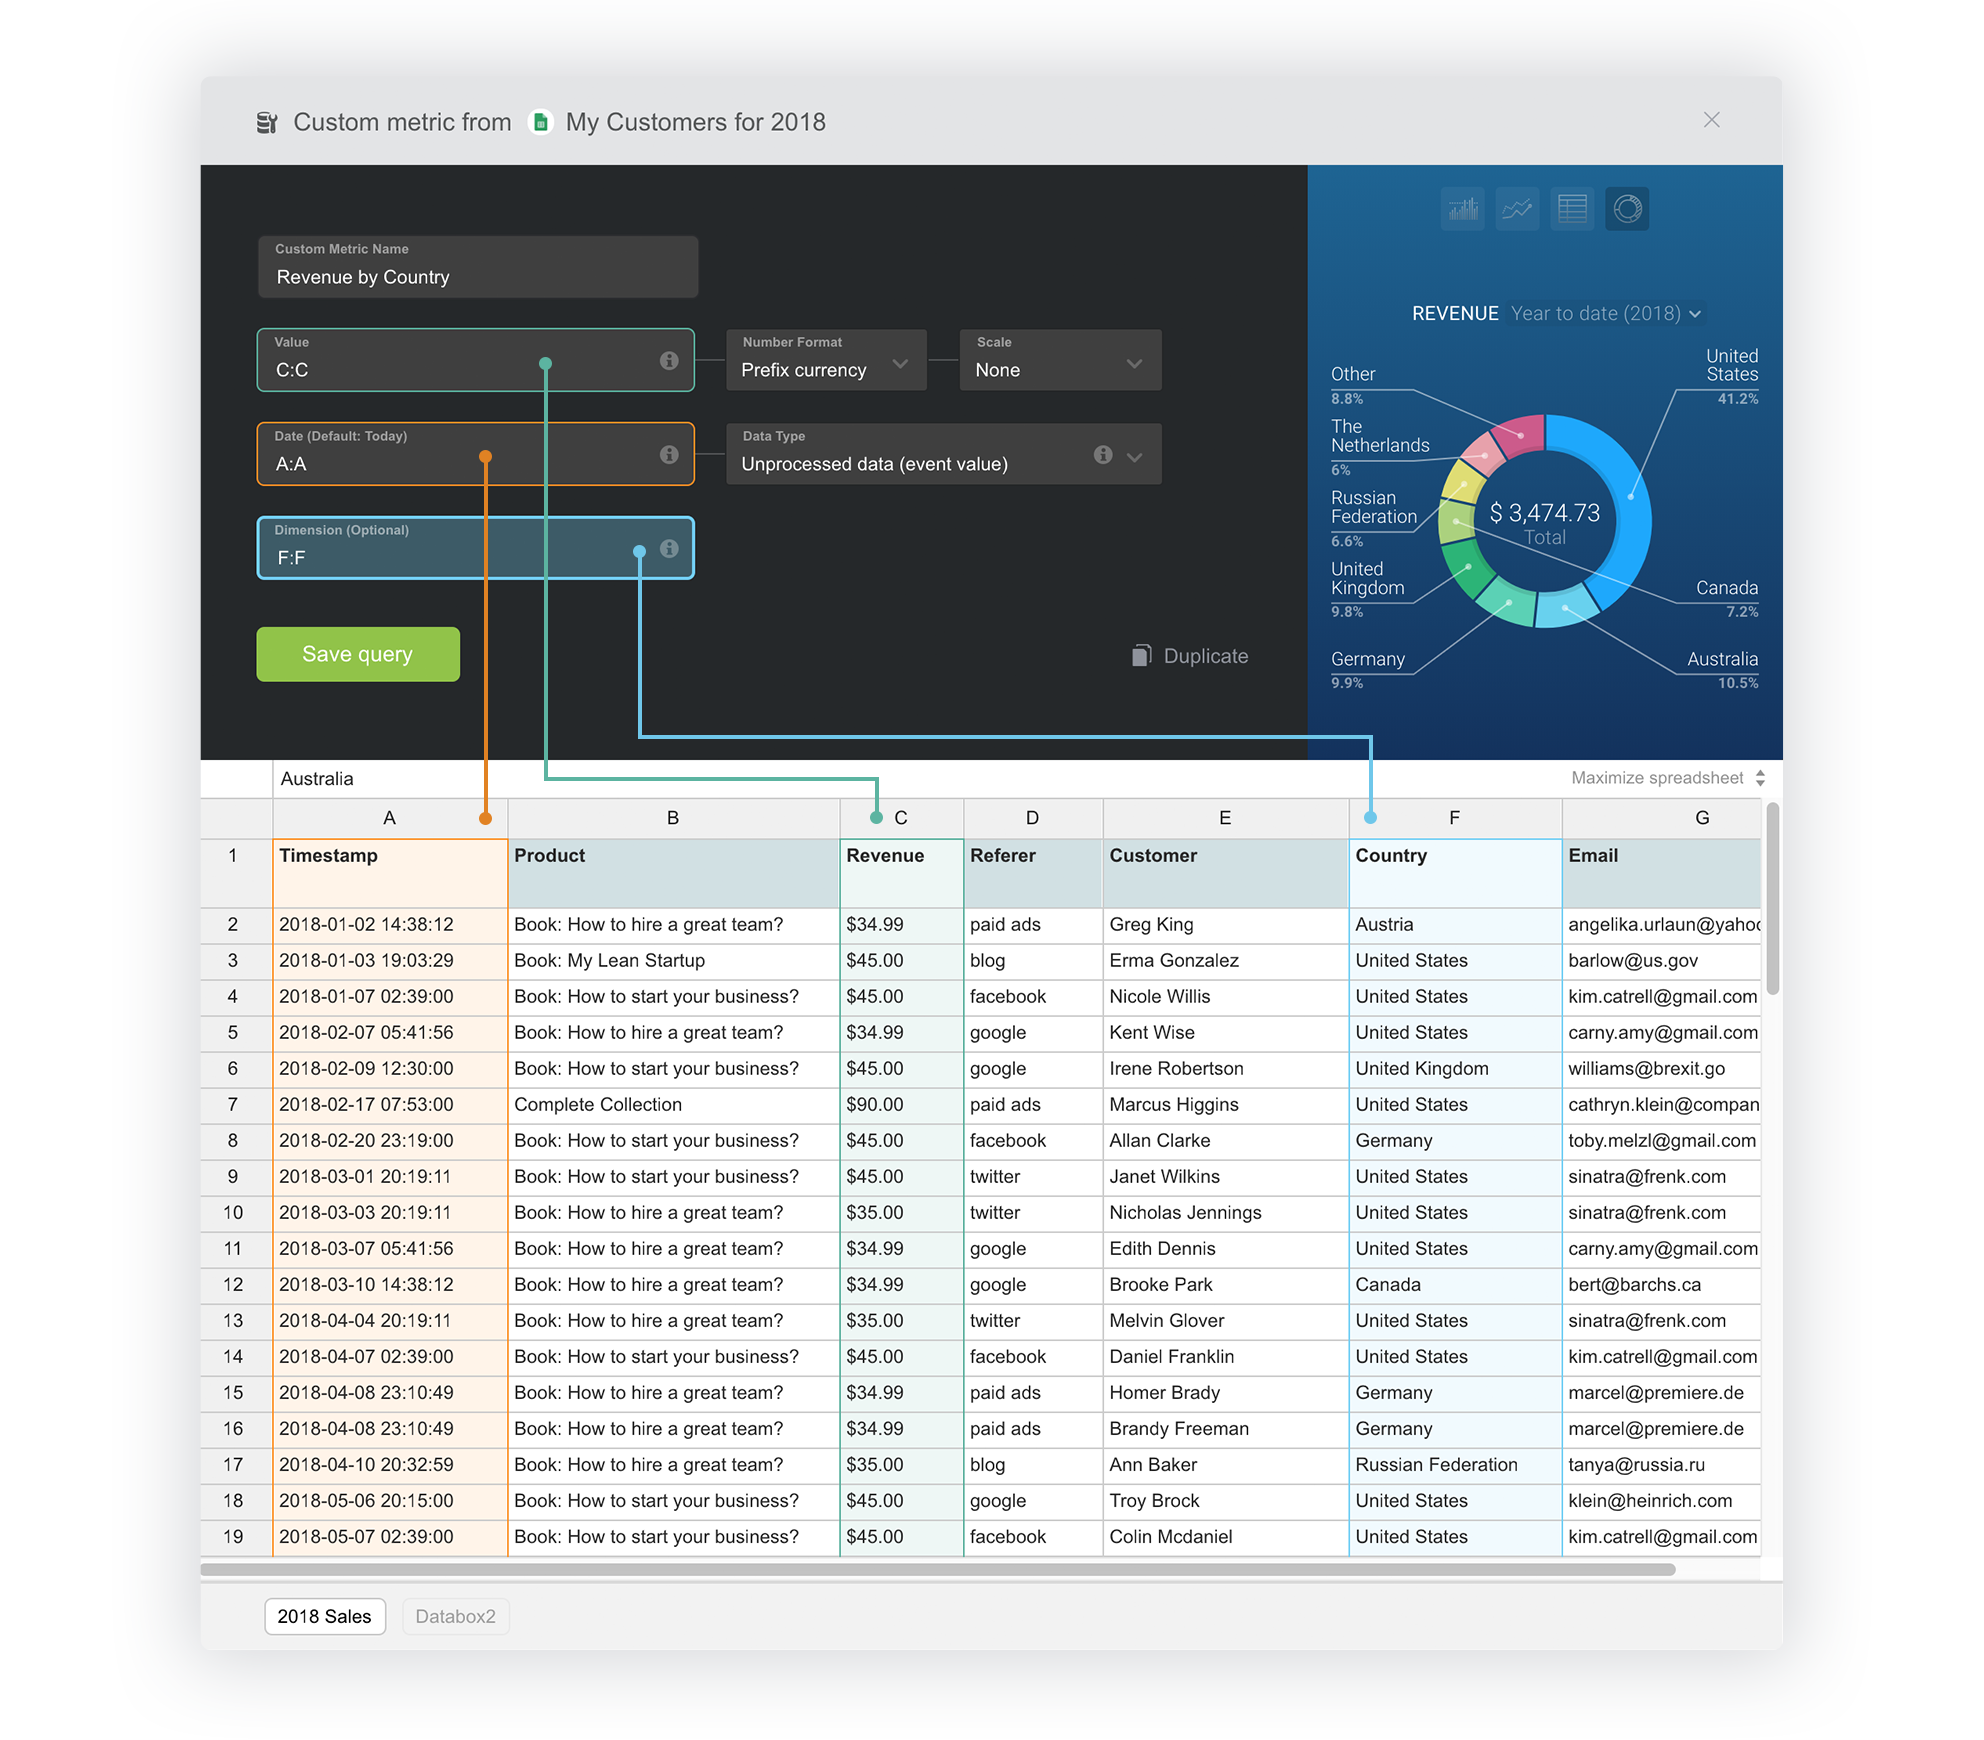Click Maximize spreadsheet
The width and height of the screenshot is (1984, 1740).
1666,778
